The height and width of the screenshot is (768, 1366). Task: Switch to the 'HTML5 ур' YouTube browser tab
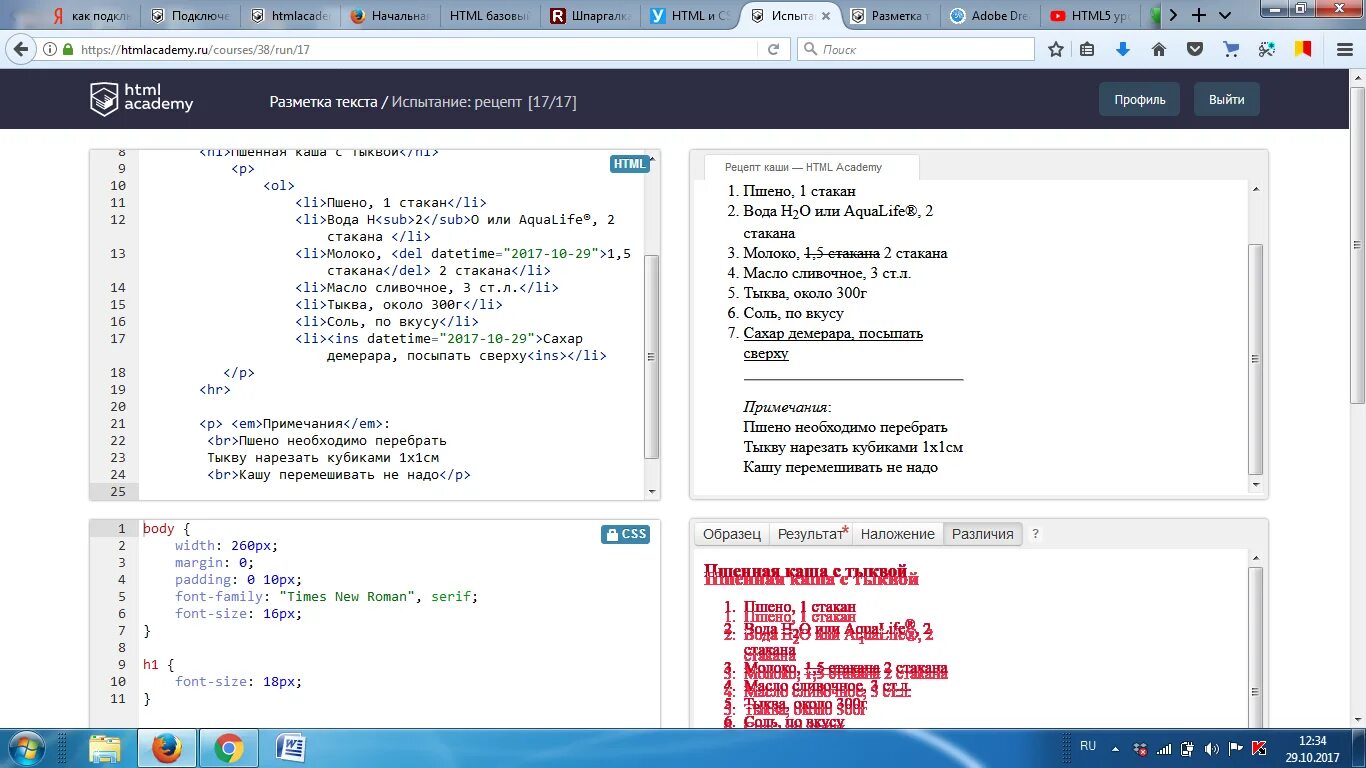[x=1090, y=16]
